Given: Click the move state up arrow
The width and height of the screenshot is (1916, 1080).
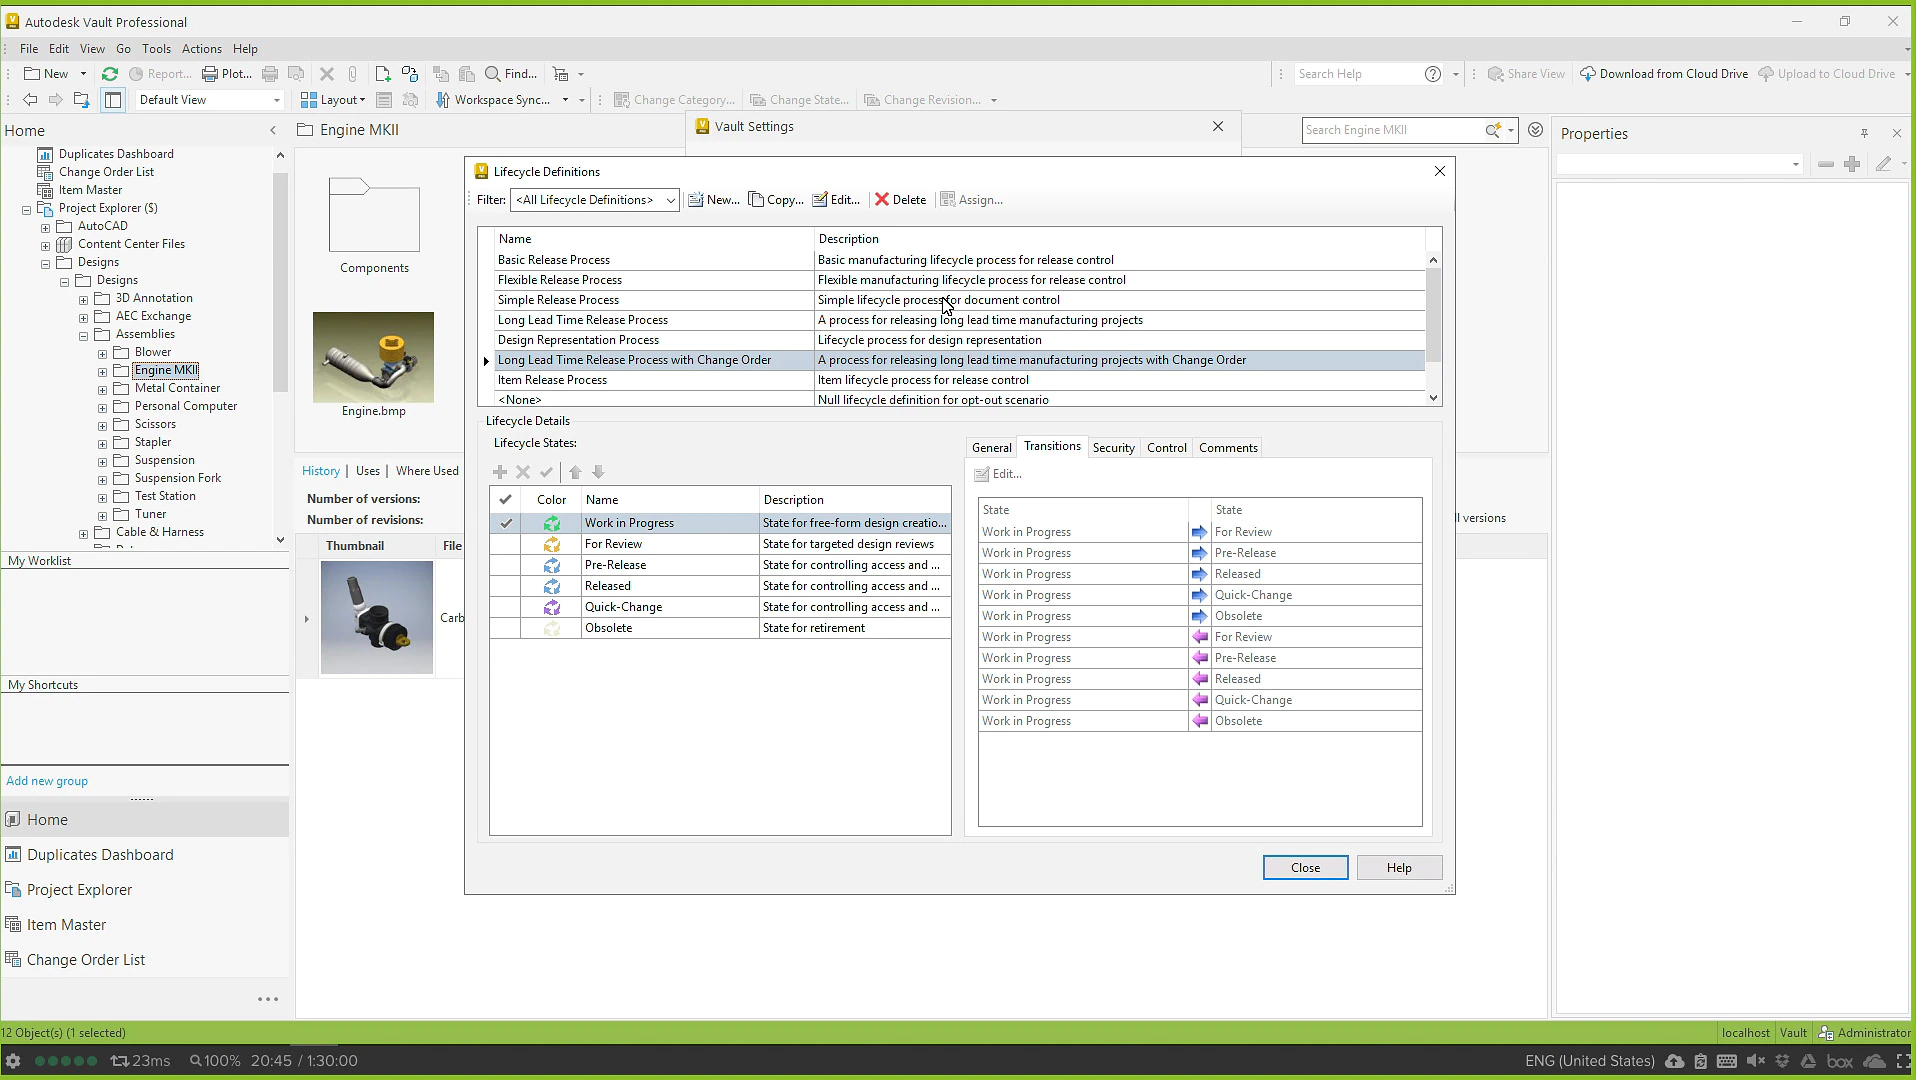Looking at the screenshot, I should (x=575, y=472).
